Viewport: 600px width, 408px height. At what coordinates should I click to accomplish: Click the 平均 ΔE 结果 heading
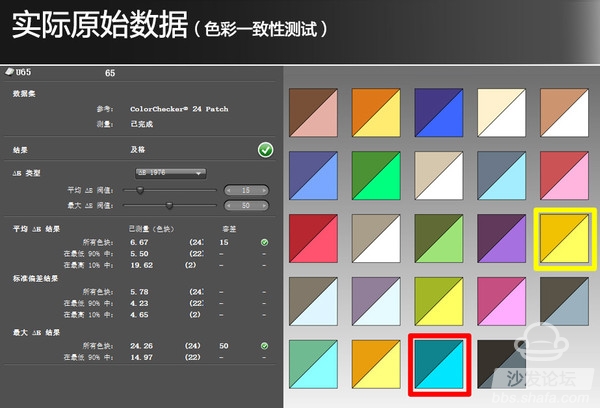coord(36,229)
